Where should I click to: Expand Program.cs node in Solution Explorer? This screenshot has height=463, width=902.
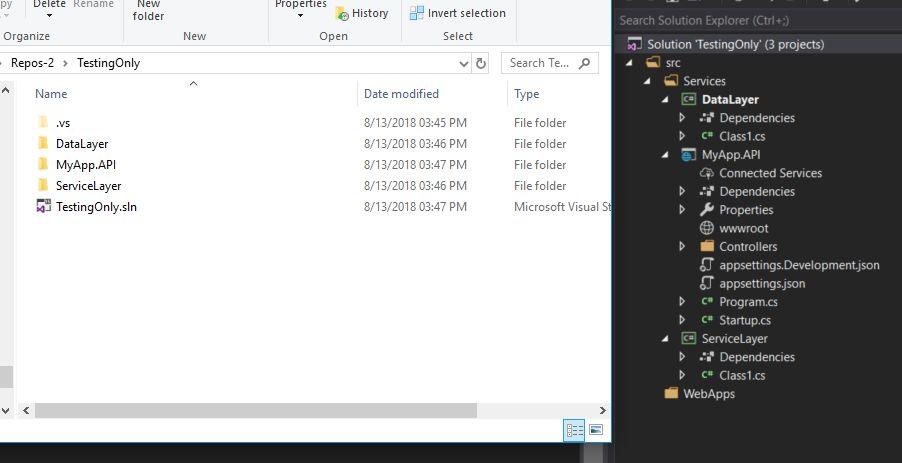click(682, 302)
